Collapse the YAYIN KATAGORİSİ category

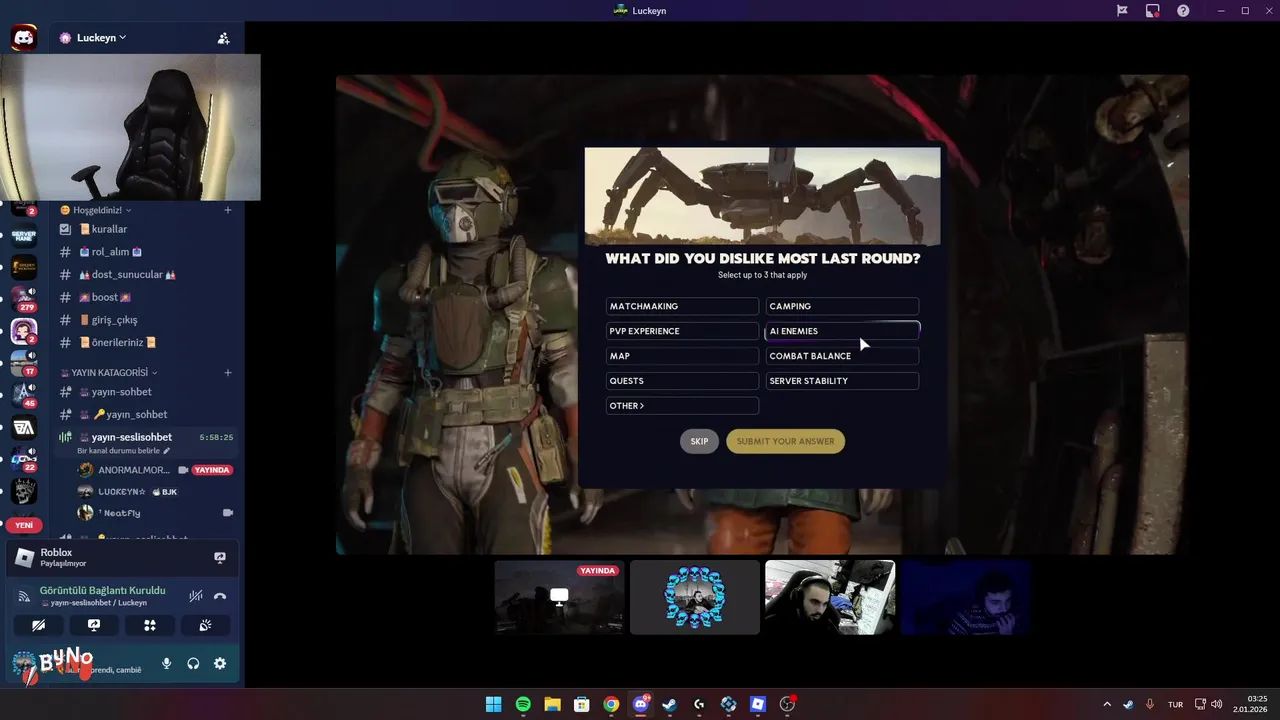pyautogui.click(x=109, y=373)
